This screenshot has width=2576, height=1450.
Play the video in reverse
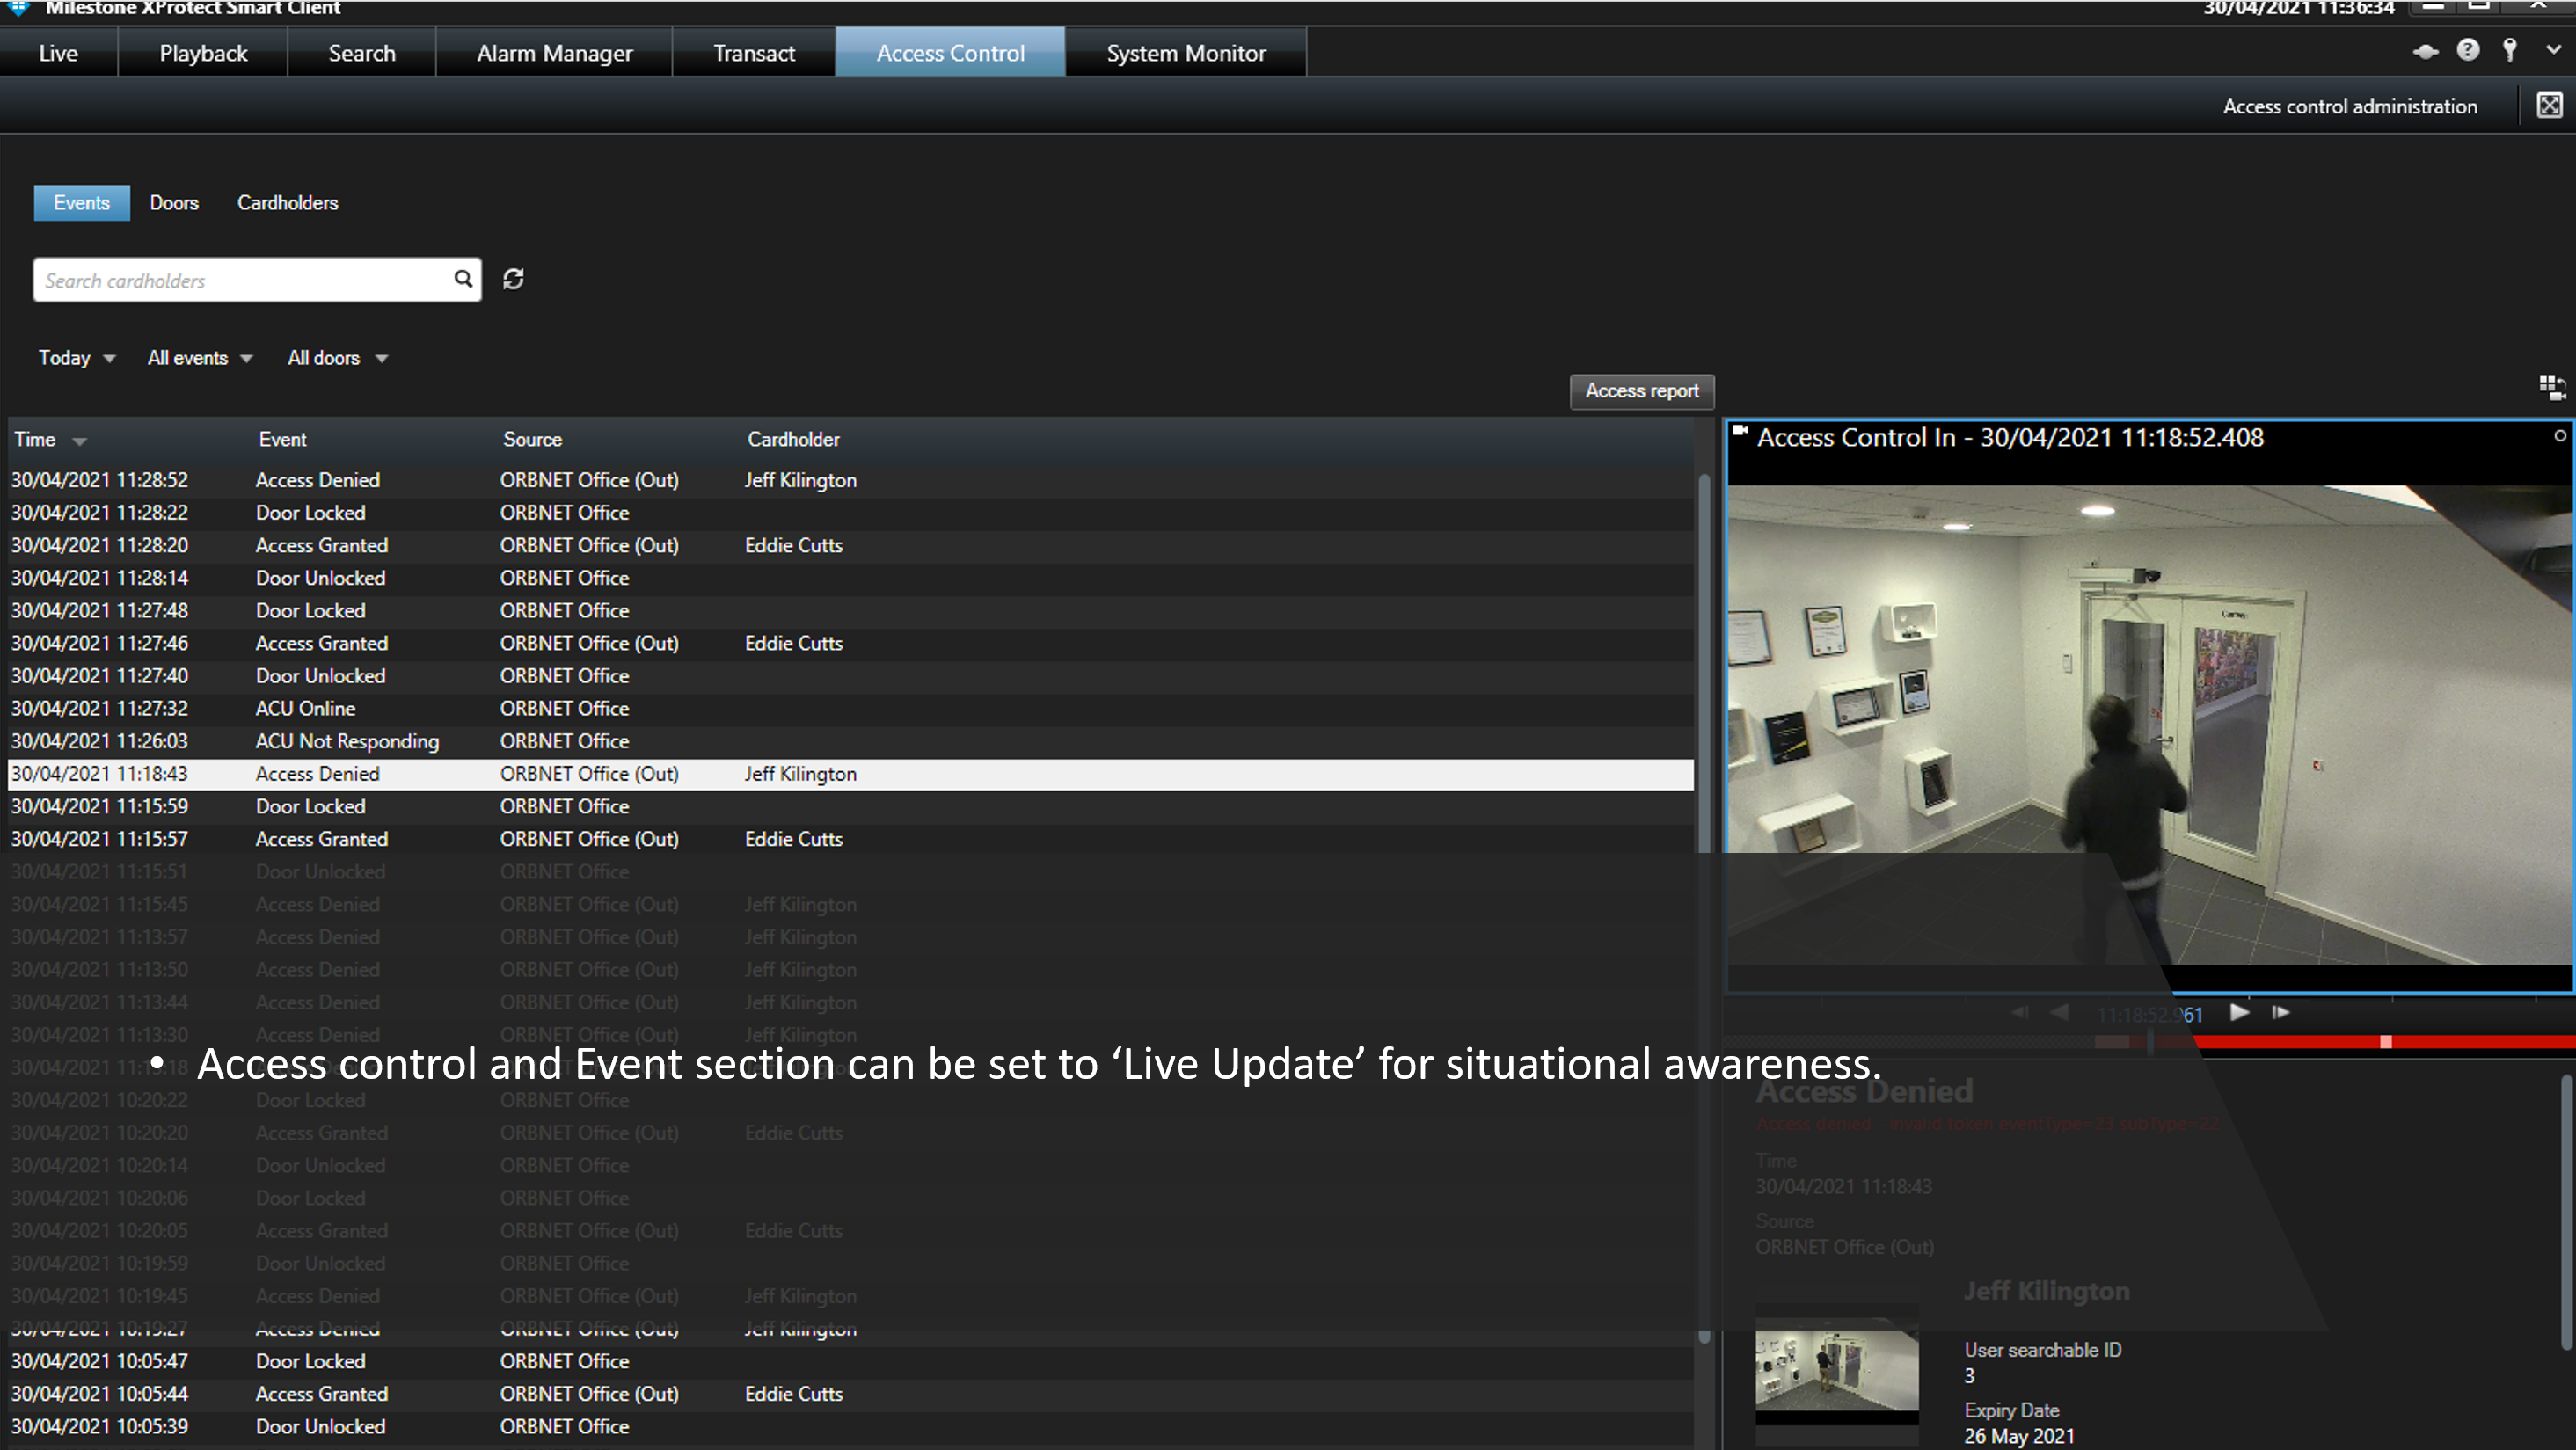click(x=2059, y=1012)
